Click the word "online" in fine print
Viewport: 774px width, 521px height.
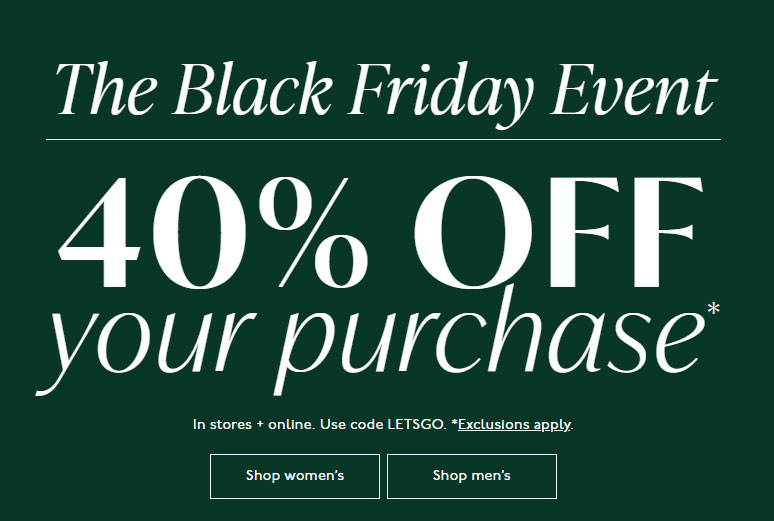(291, 425)
